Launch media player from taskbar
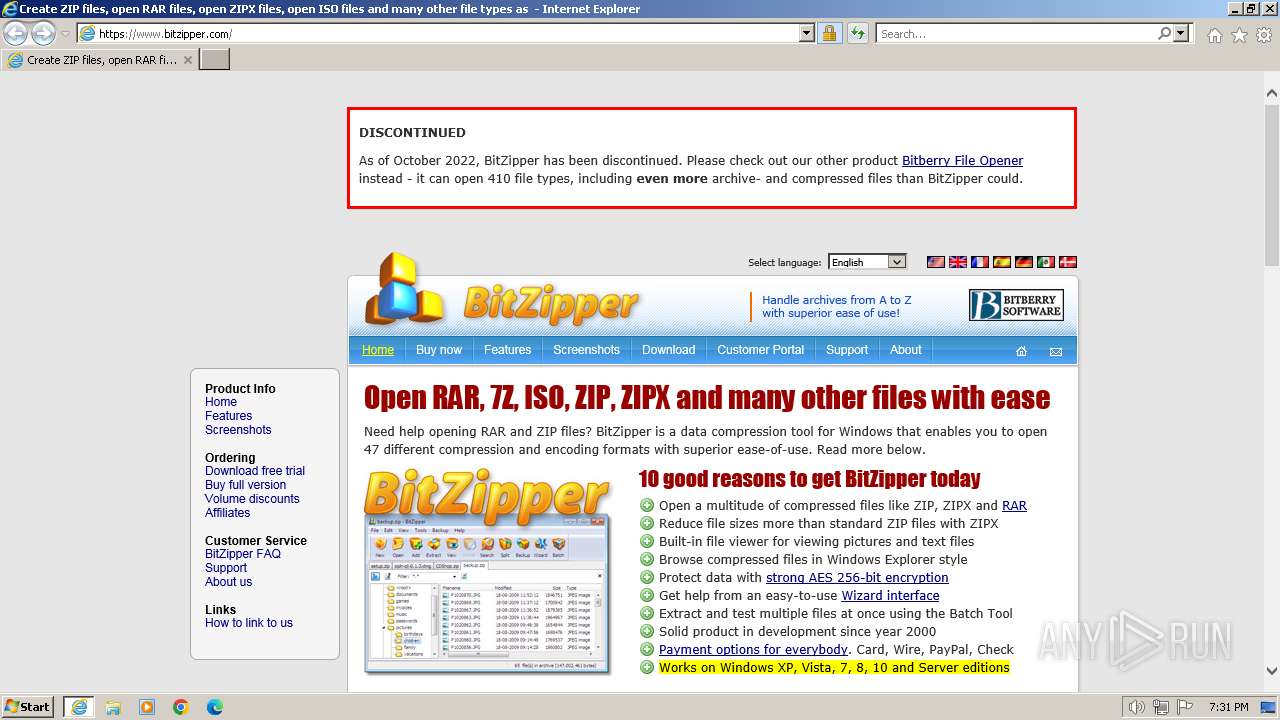The image size is (1280, 720). click(147, 707)
